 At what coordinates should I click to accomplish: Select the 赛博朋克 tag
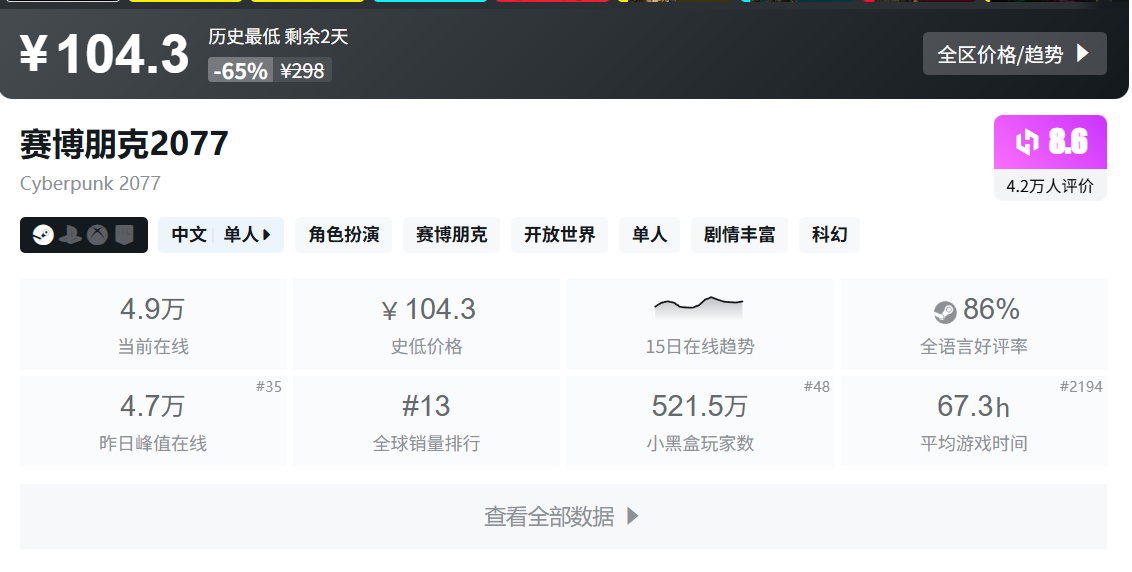tap(451, 235)
